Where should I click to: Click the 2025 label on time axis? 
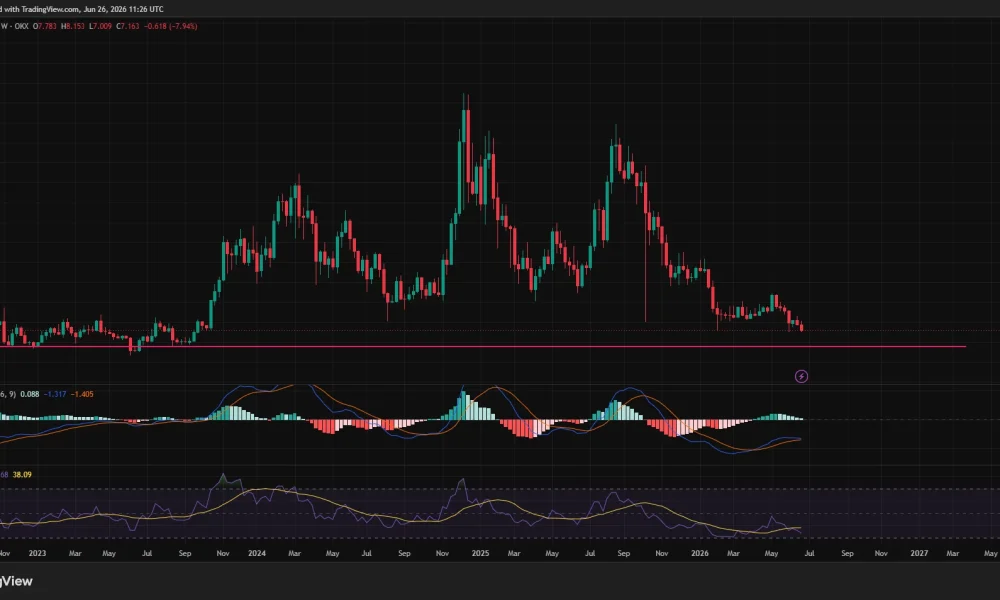480,553
